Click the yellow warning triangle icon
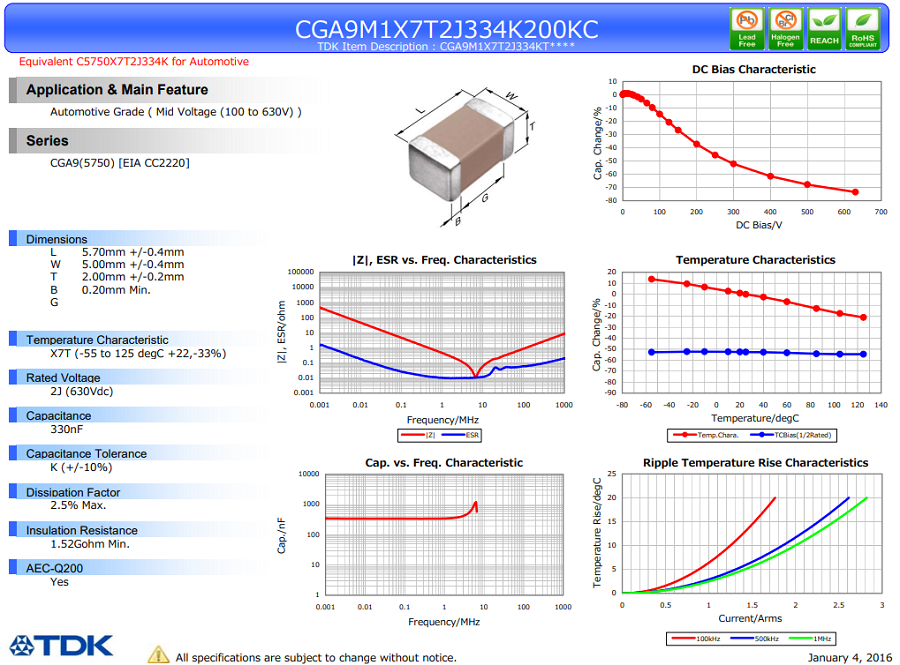900x665 pixels. [x=158, y=655]
